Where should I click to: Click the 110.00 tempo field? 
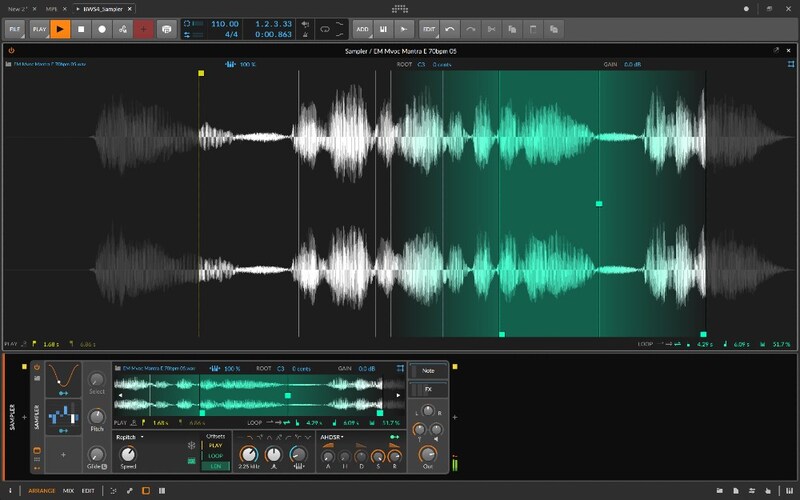225,22
